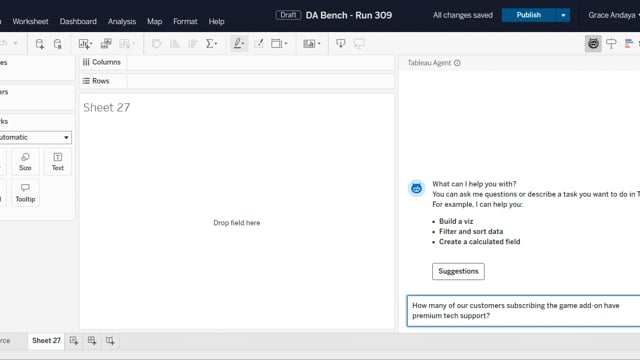Click the Swap Rows and Columns icon
The width and height of the screenshot is (640, 360).
pyautogui.click(x=156, y=44)
